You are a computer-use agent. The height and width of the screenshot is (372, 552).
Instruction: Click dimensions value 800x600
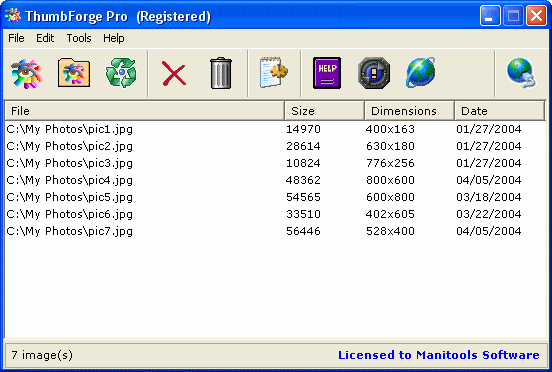(390, 180)
